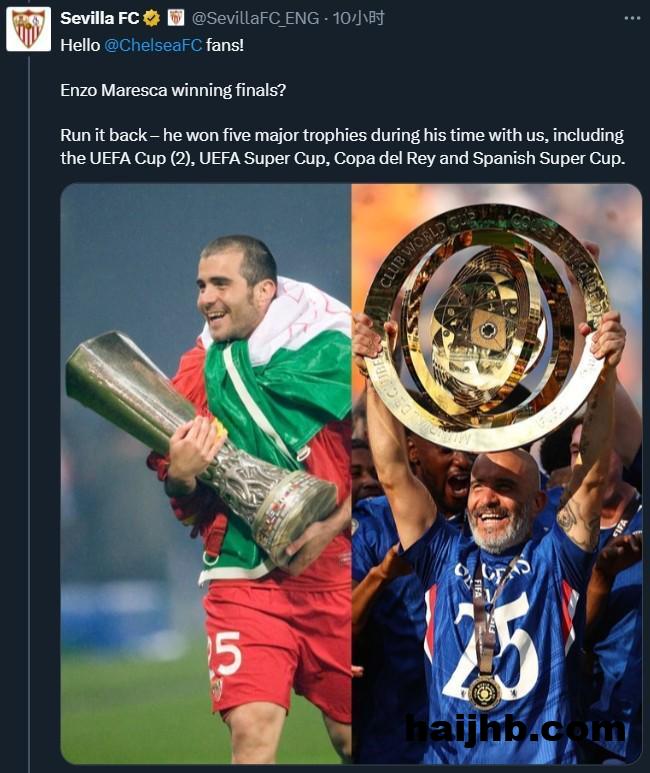
Task: Open the tweet via the 10小时 timestamp
Action: pyautogui.click(x=359, y=18)
